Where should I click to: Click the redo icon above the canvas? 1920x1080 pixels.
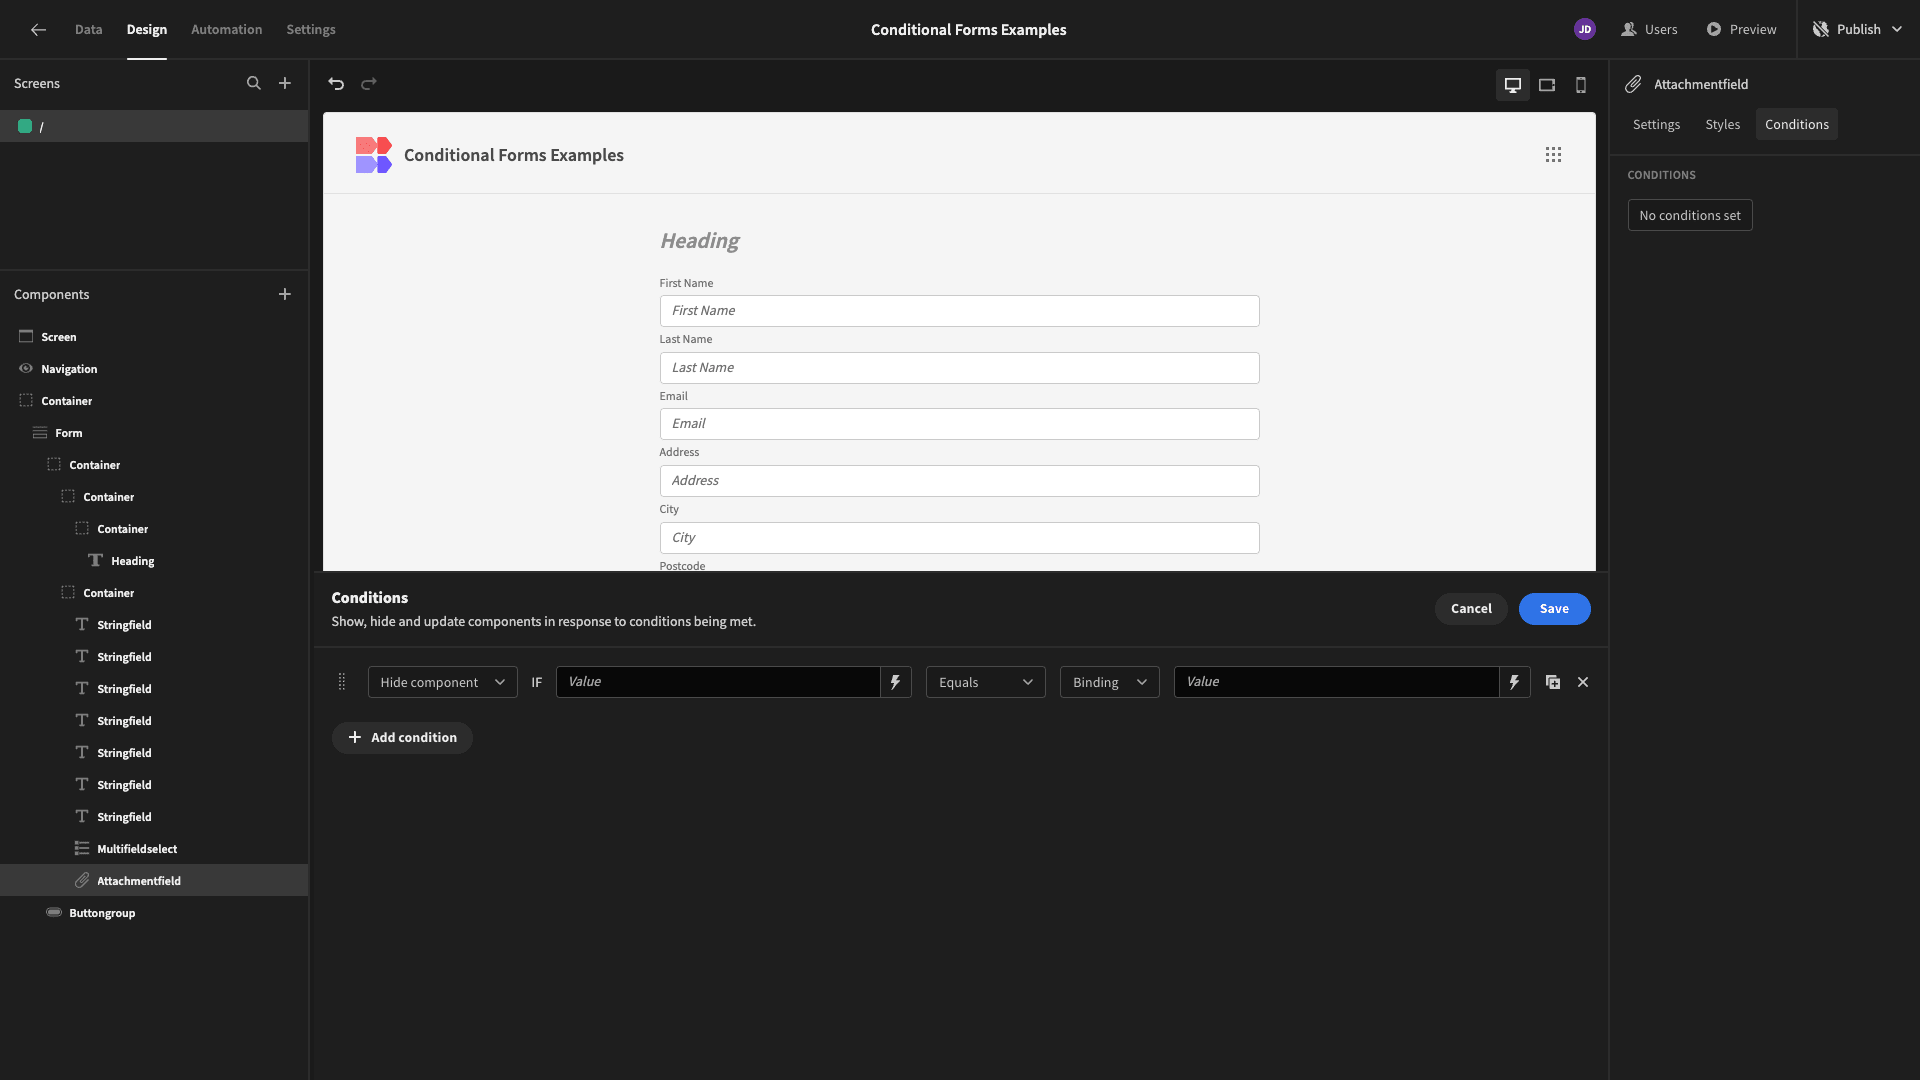(x=368, y=84)
